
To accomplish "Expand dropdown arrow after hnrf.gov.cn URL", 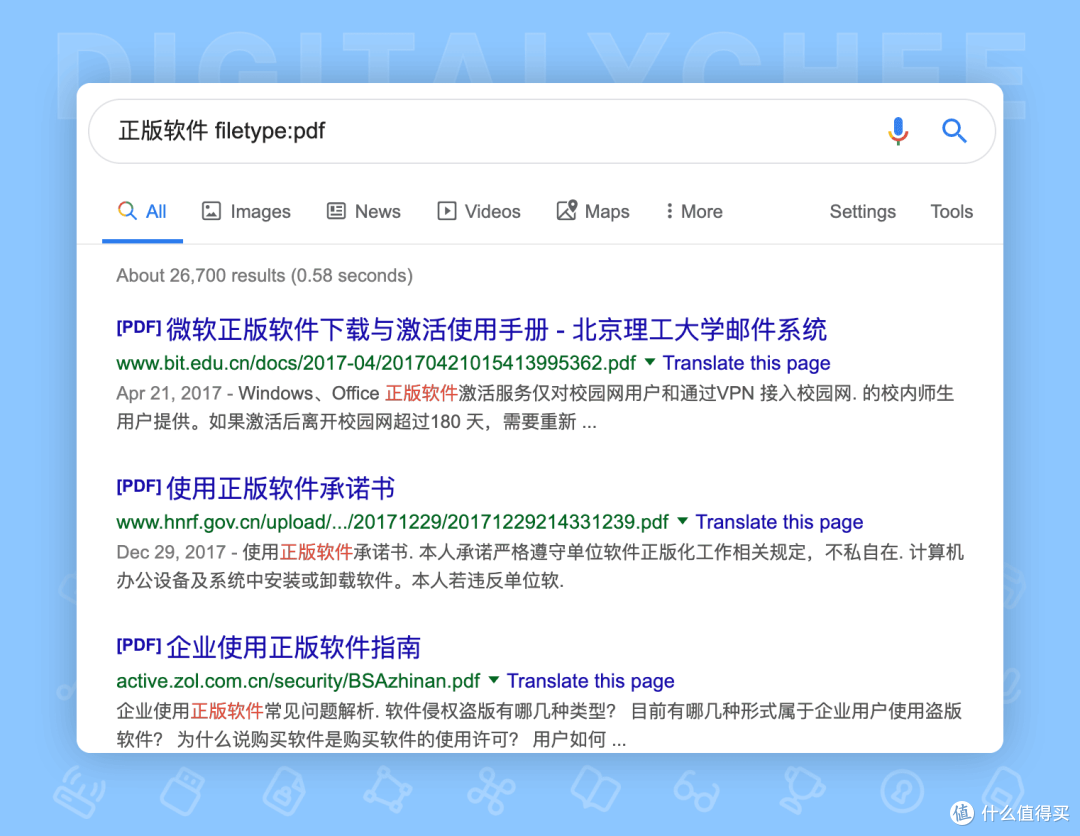I will pyautogui.click(x=682, y=521).
